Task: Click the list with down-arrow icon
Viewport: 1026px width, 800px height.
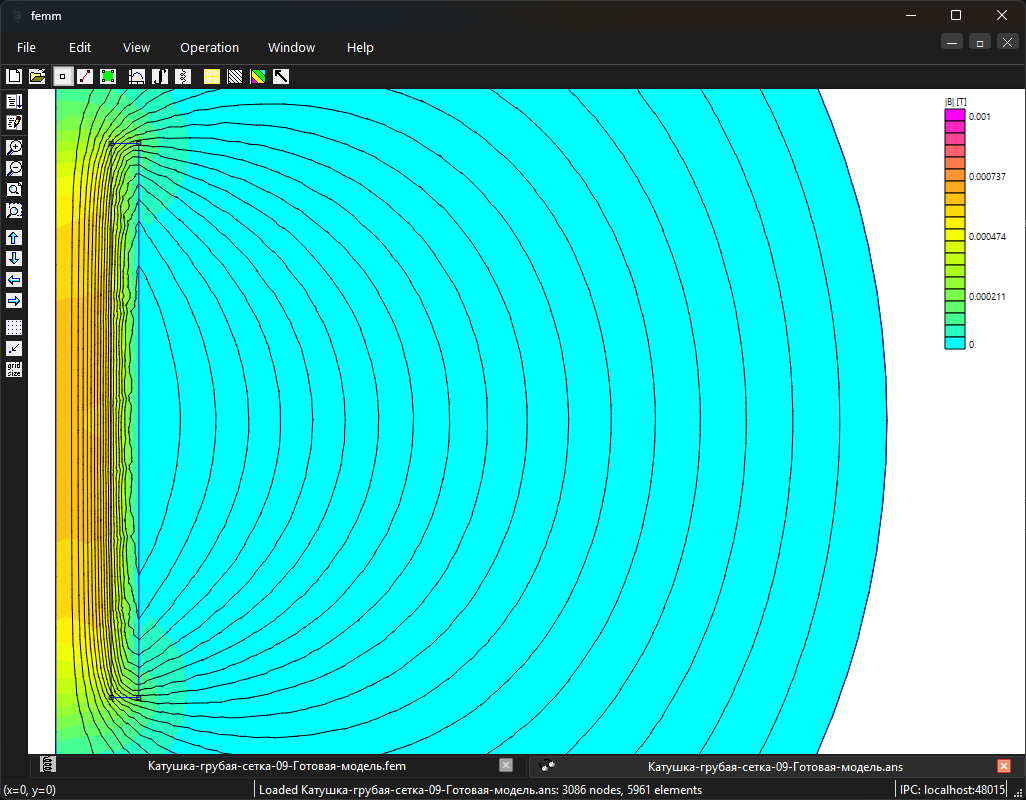Action: tap(14, 101)
